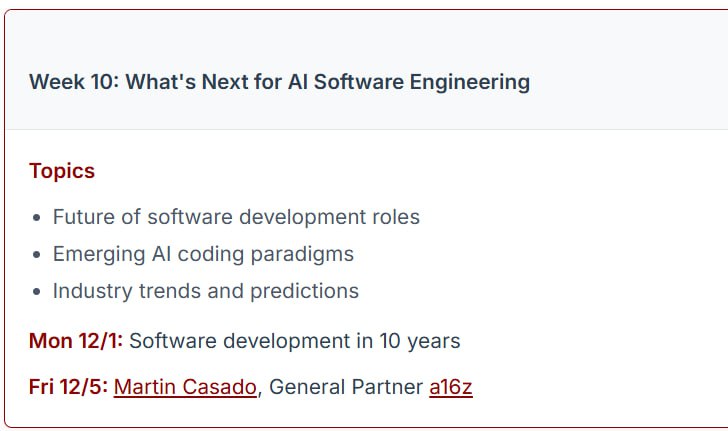
Task: Click the Fri 12/5 date label
Action: (68, 387)
